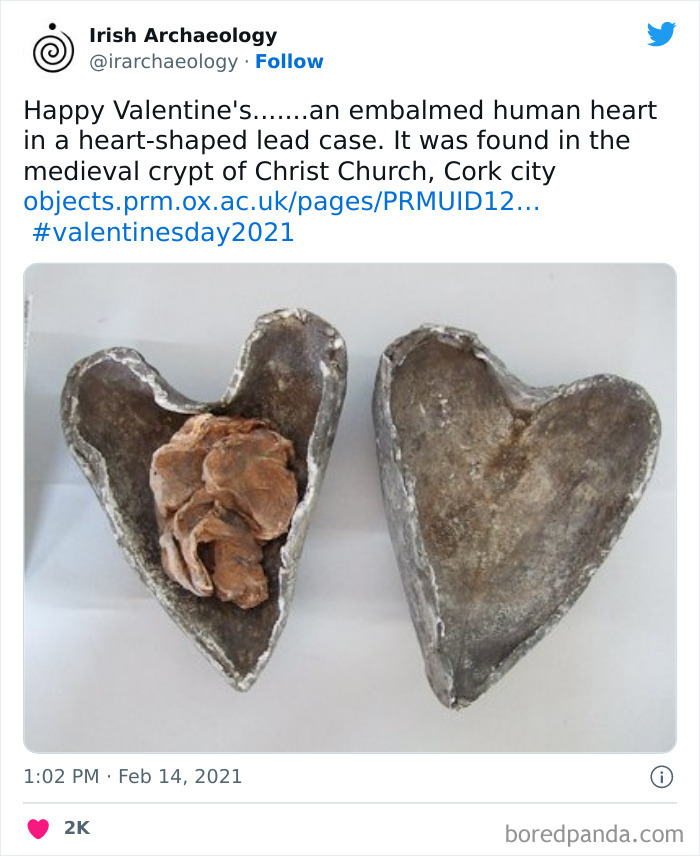Click the embalmed heart in the photo
Image resolution: width=700 pixels, height=856 pixels.
[x=225, y=503]
